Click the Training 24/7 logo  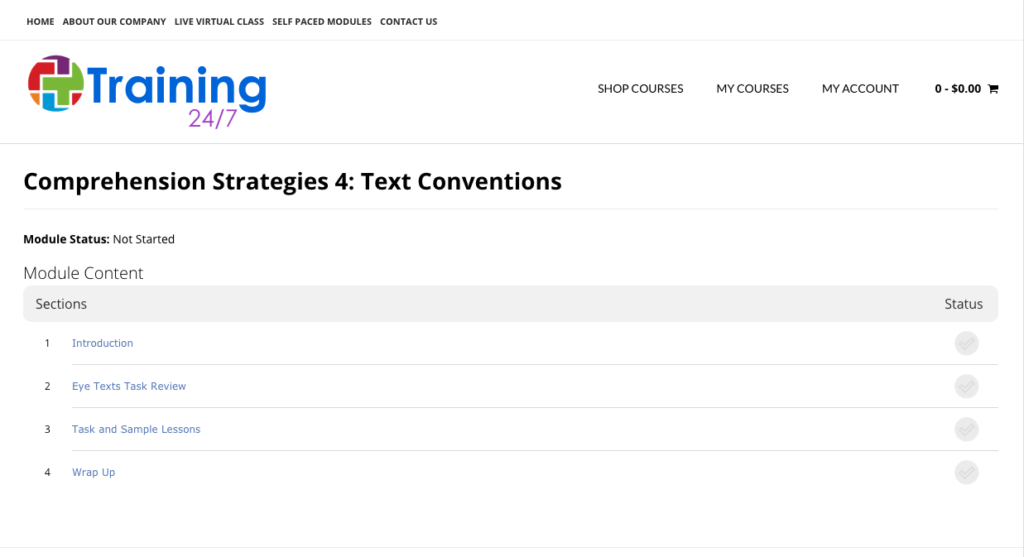pos(147,92)
